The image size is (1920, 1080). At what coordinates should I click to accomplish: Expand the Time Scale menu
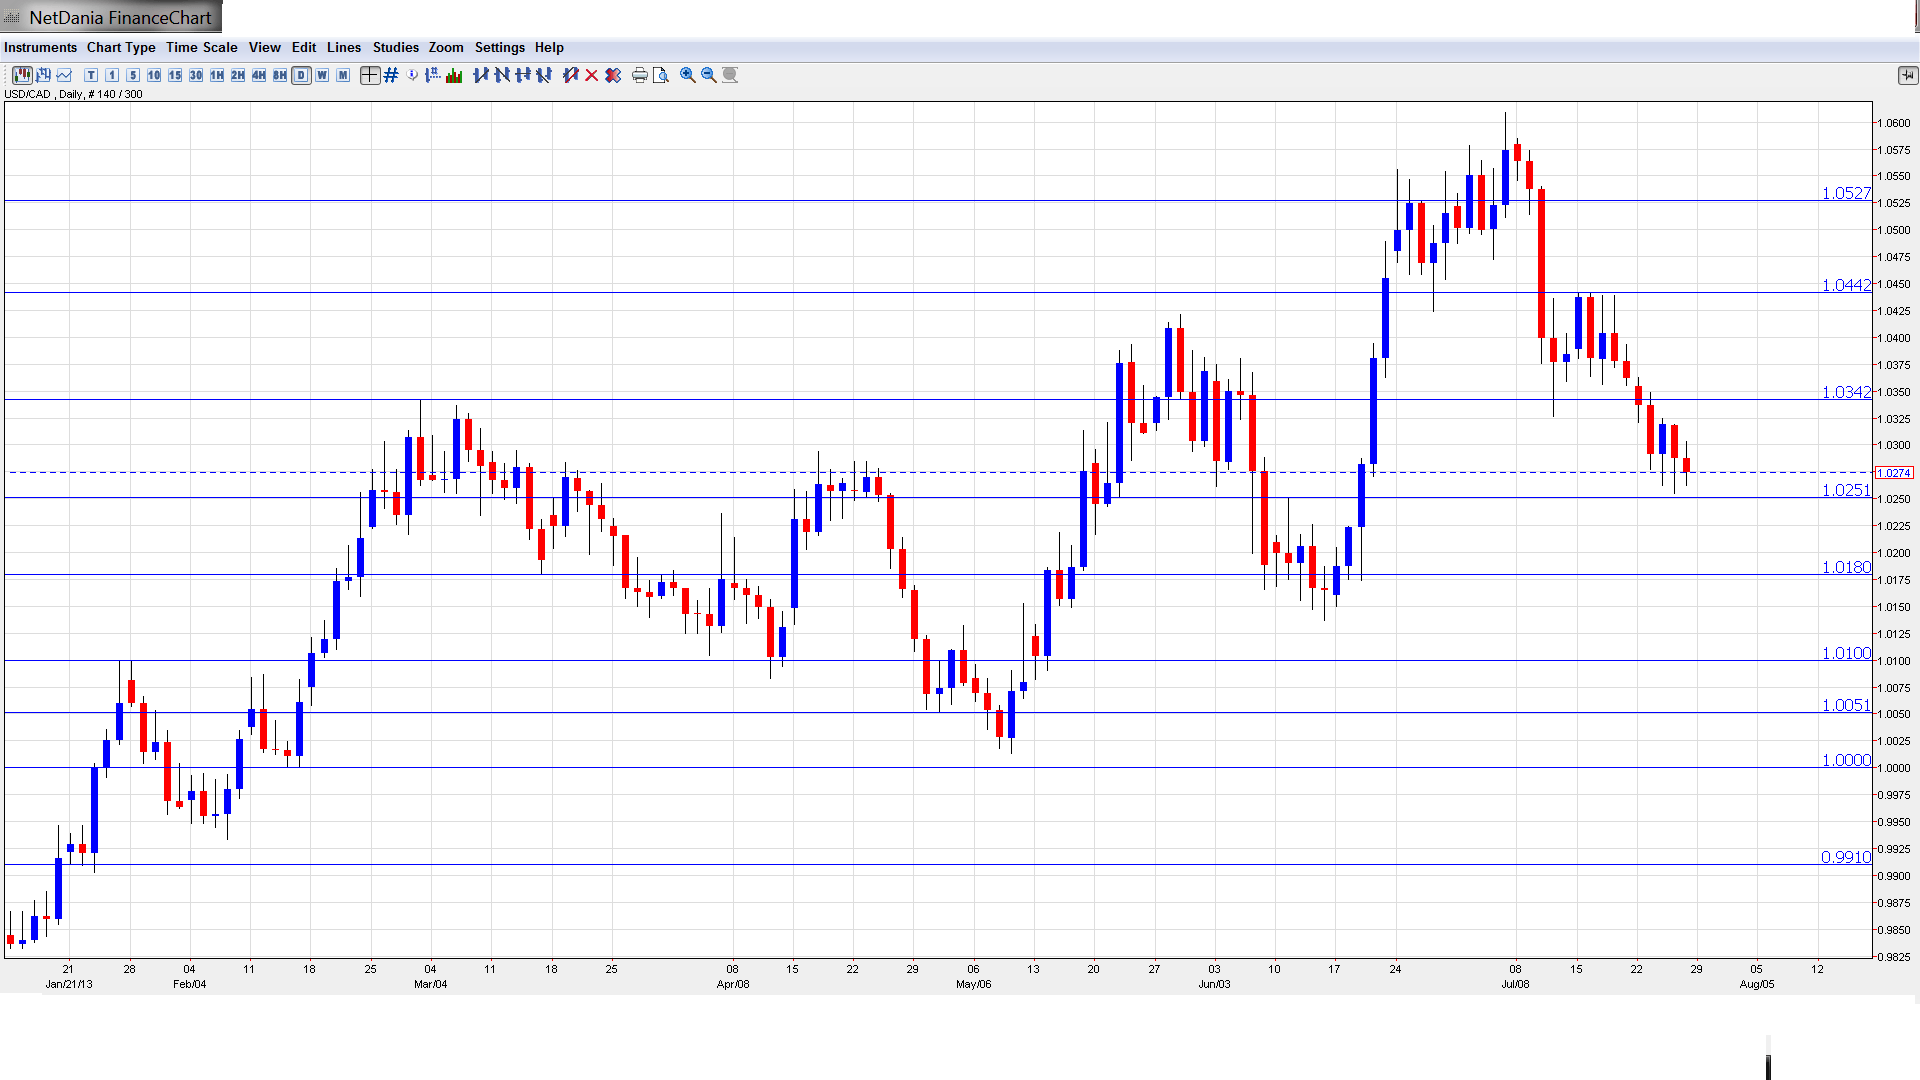point(201,47)
